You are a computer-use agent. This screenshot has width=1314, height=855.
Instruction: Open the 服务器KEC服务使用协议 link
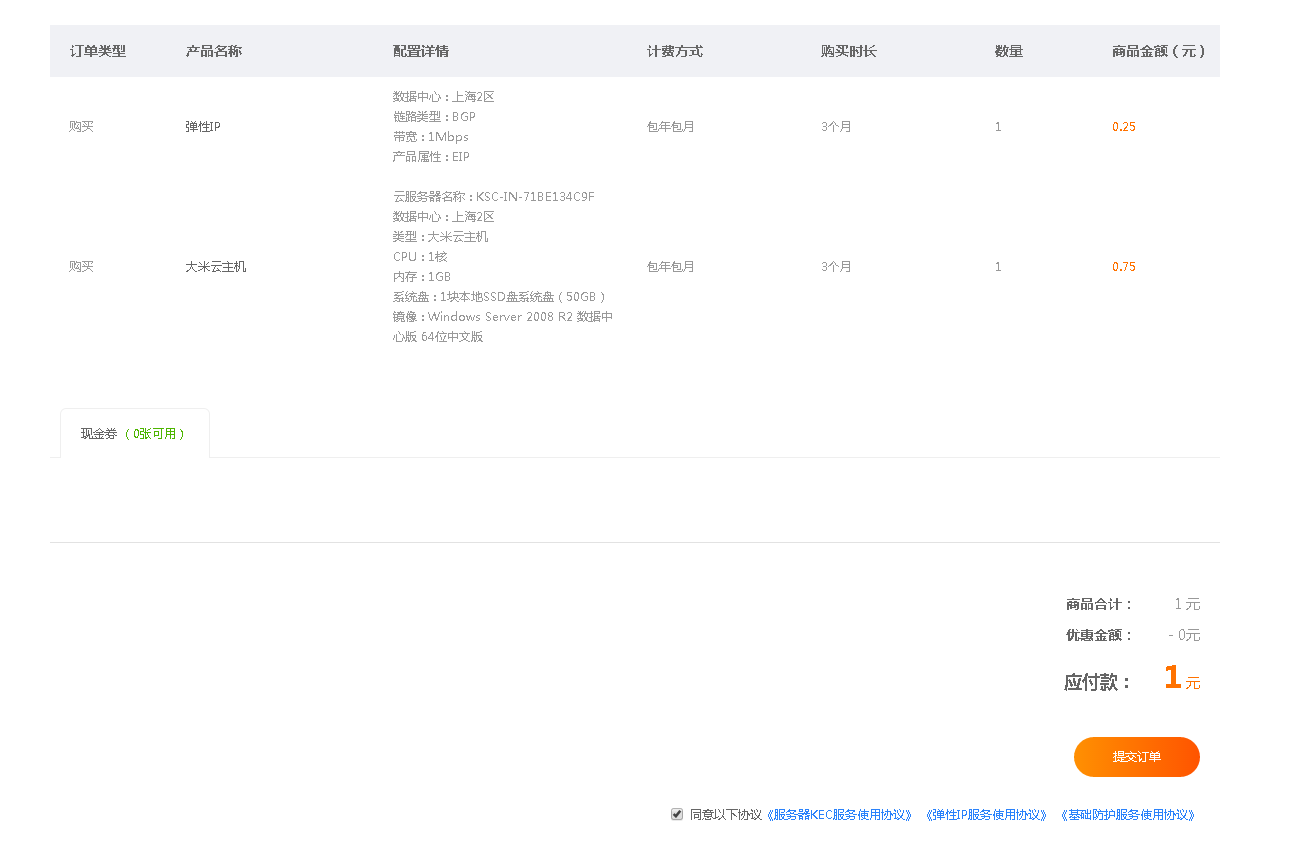coord(840,815)
